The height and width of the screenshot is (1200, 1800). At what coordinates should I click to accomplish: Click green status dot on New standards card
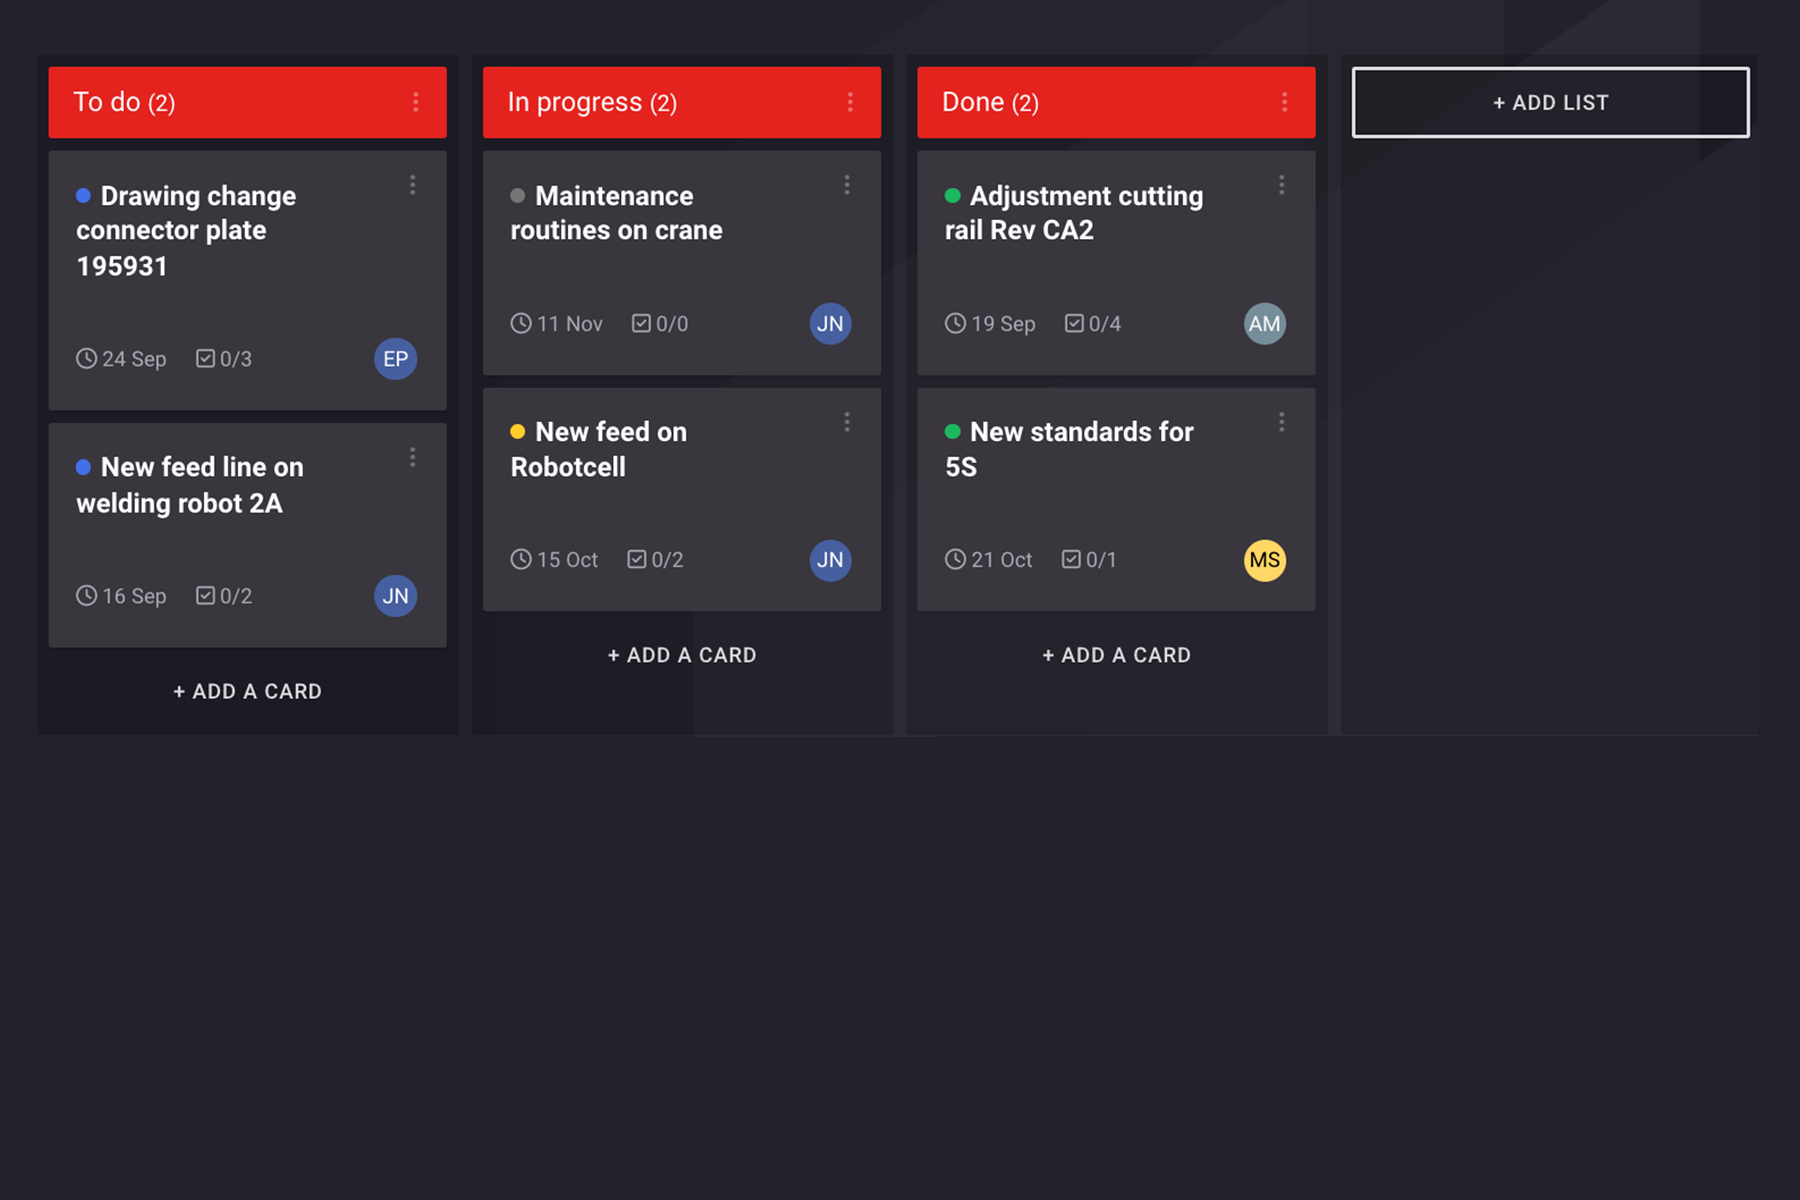(x=953, y=432)
